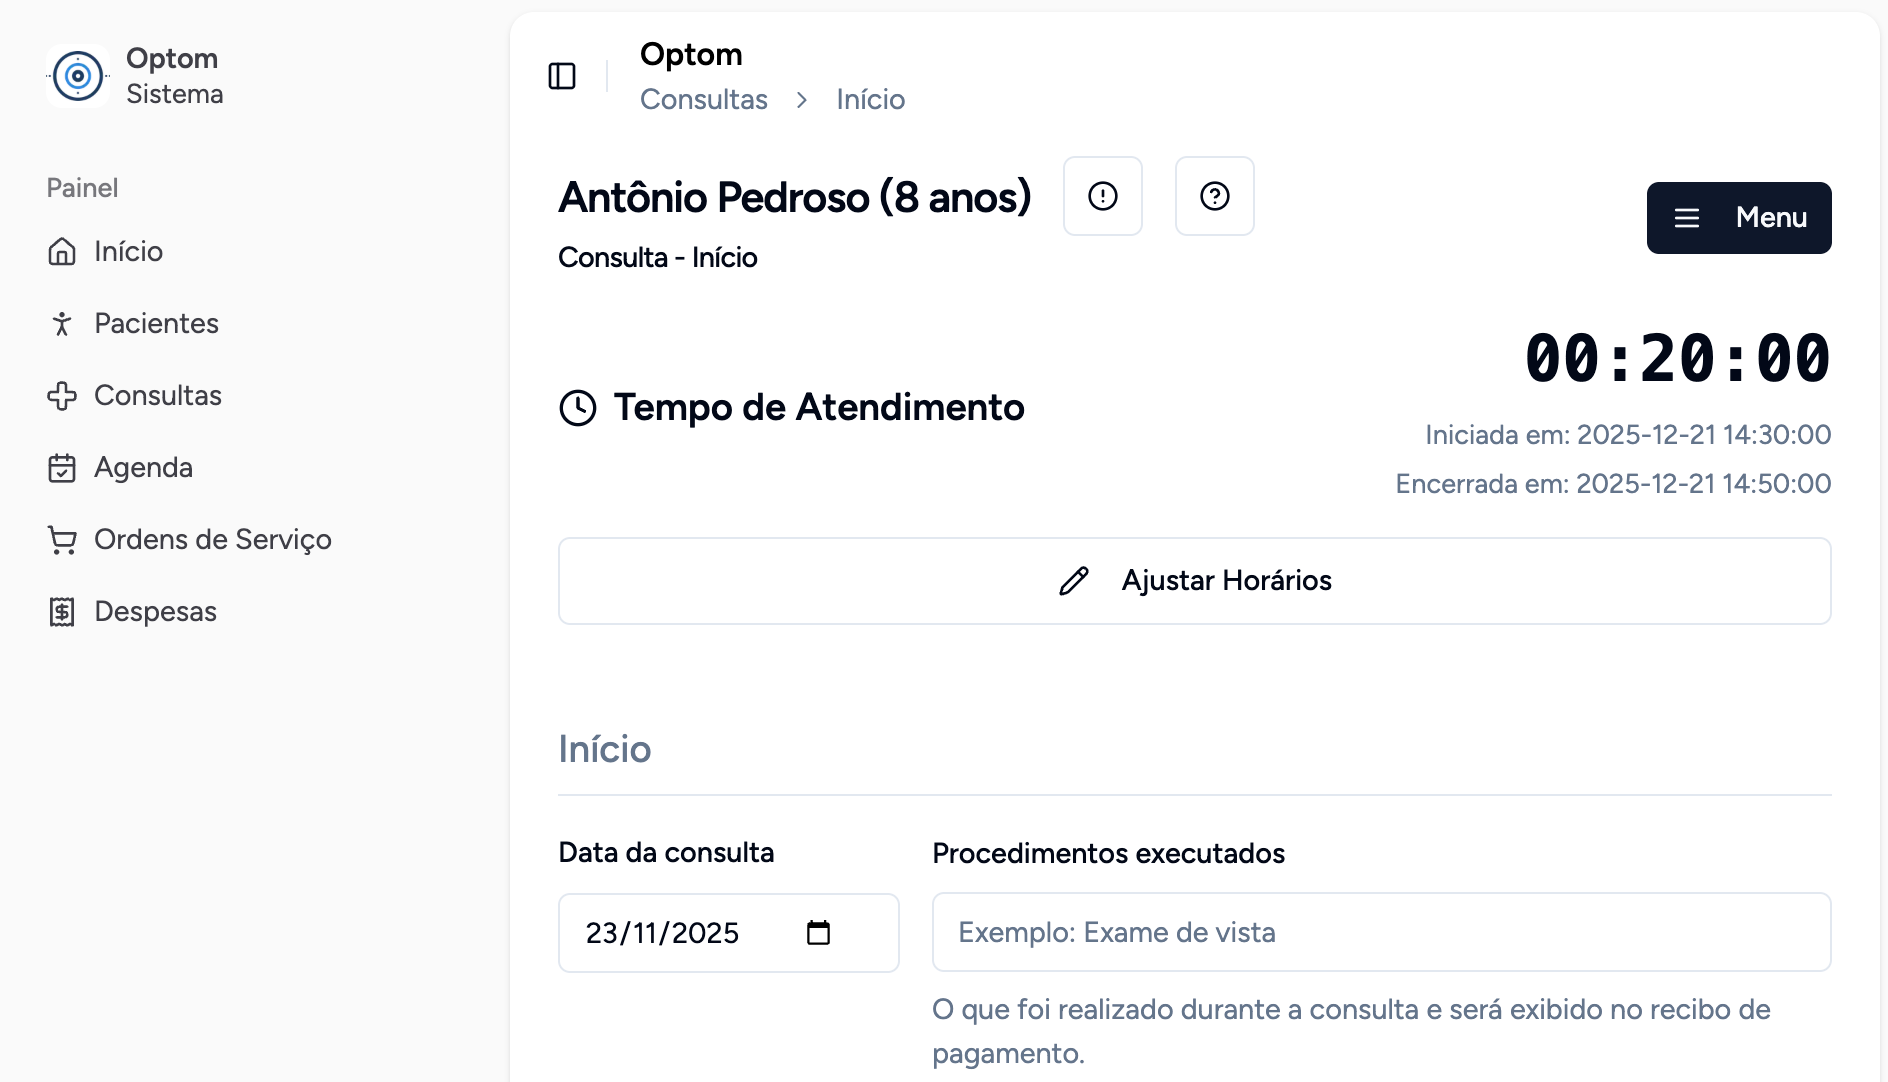Click the Consultas breadcrumb link
Image resolution: width=1888 pixels, height=1082 pixels.
[703, 99]
